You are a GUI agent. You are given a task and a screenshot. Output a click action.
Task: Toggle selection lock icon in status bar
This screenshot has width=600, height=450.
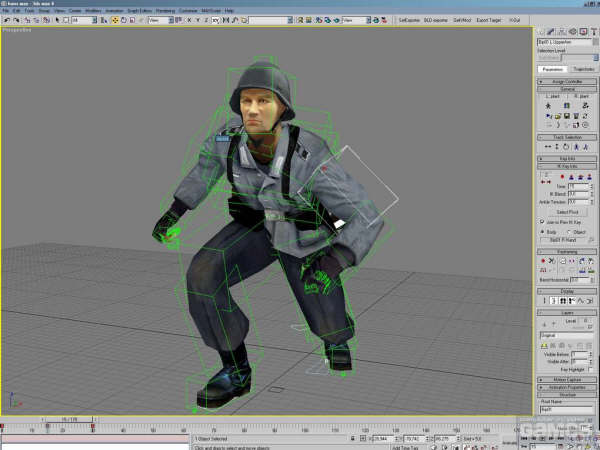353,439
